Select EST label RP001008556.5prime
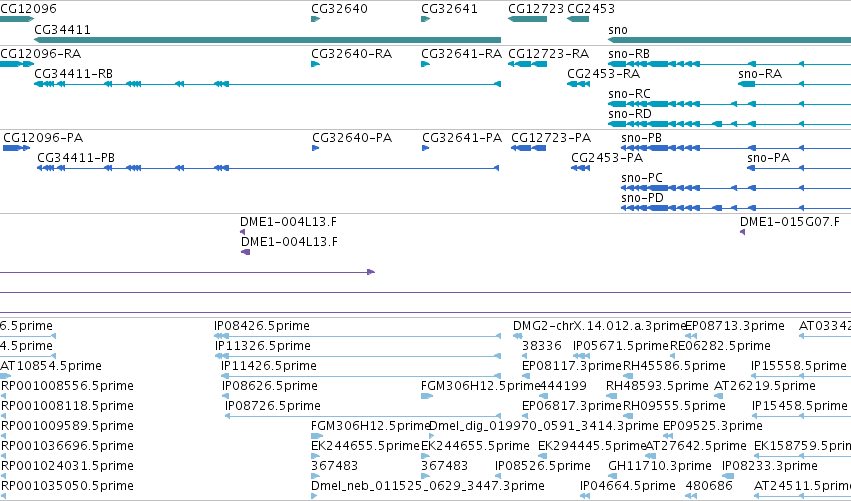The image size is (851, 501). coord(67,386)
